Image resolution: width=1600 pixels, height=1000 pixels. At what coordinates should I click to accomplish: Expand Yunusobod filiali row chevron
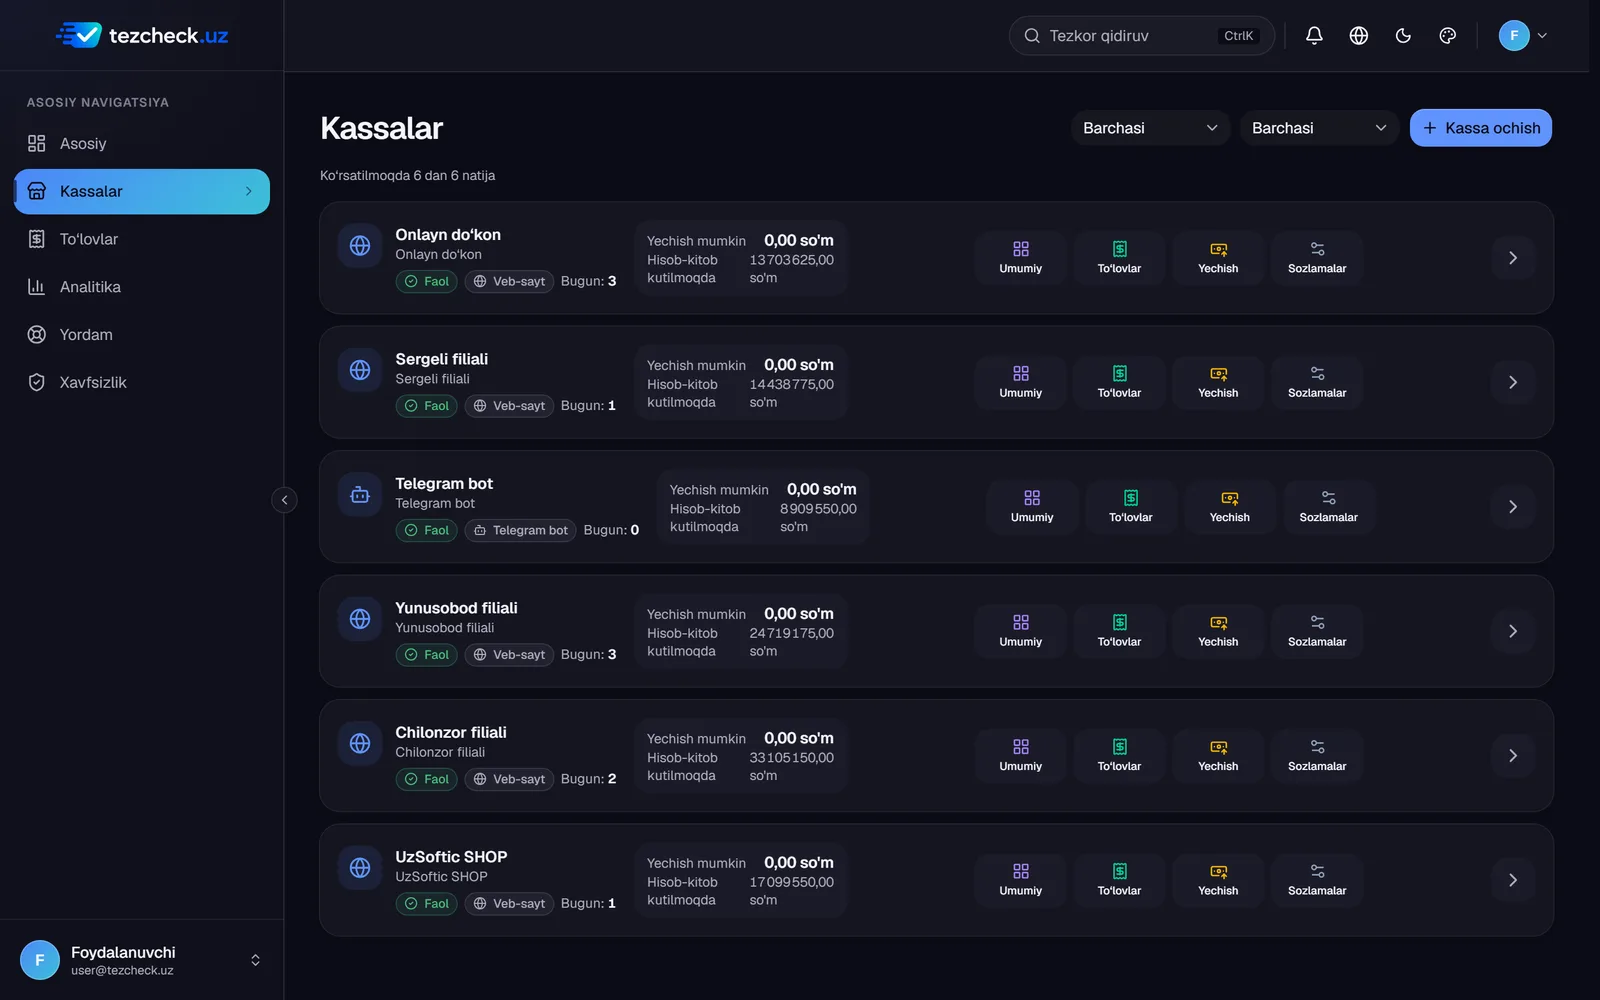pos(1513,631)
